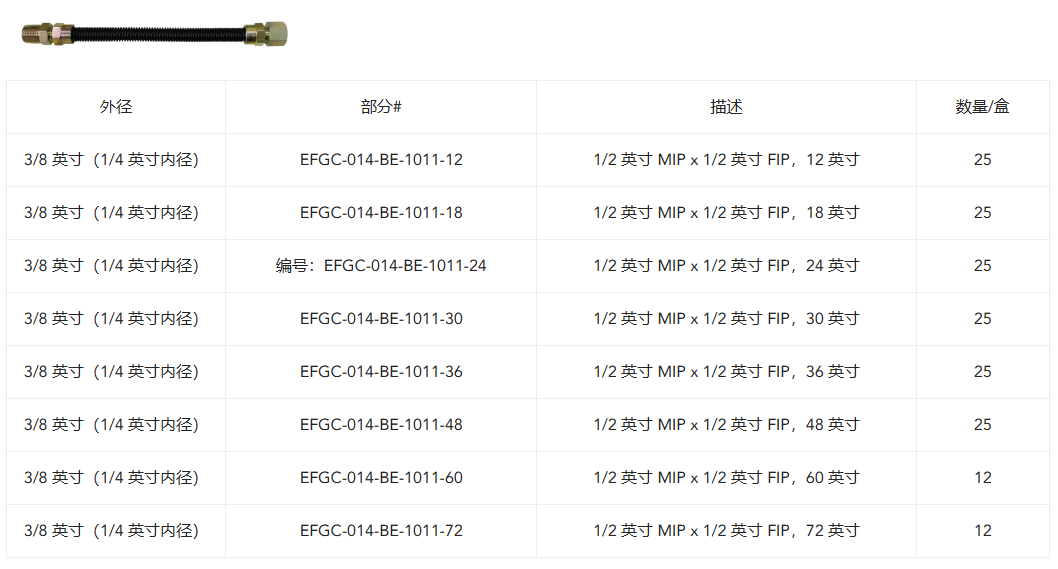Select the description ending in 72 英寸
Screen dimensions: 1058x569
coord(726,531)
